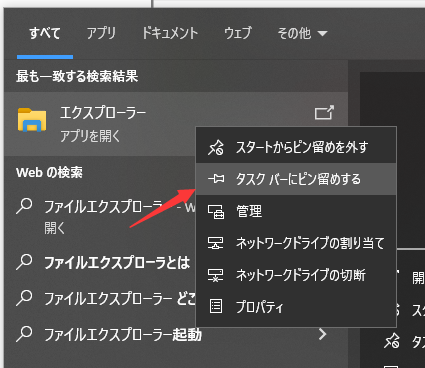Click the 最も一致する検索結果 header
Viewport: 425px width, 368px height.
77,76
